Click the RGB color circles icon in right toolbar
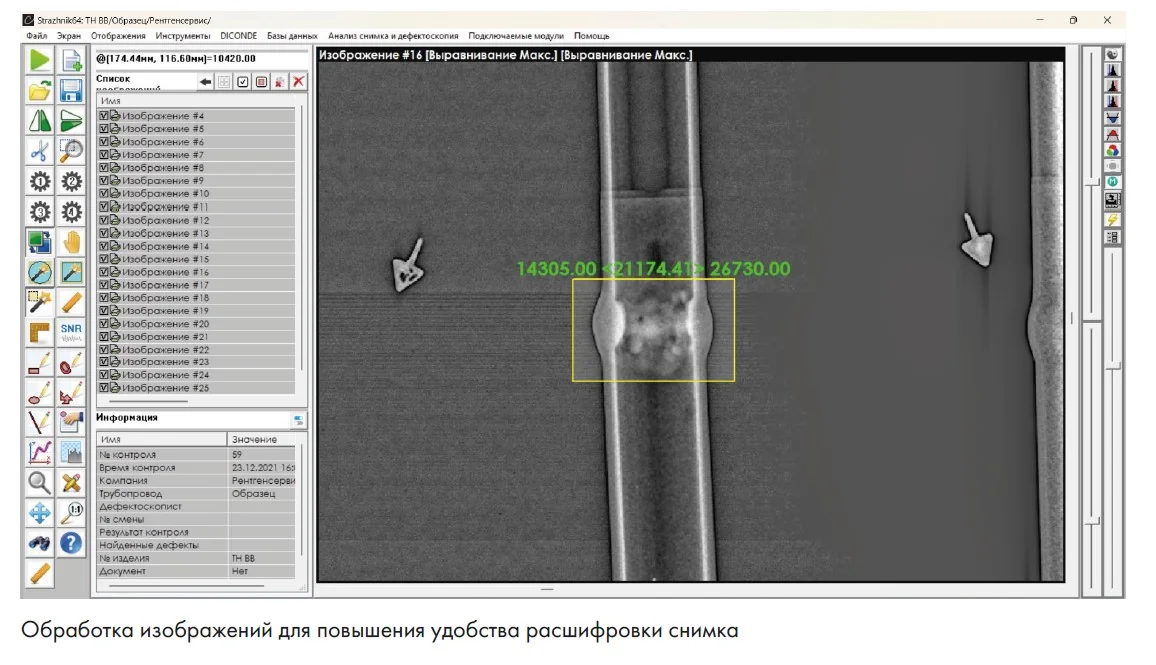This screenshot has height=665, width=1156. [1113, 150]
